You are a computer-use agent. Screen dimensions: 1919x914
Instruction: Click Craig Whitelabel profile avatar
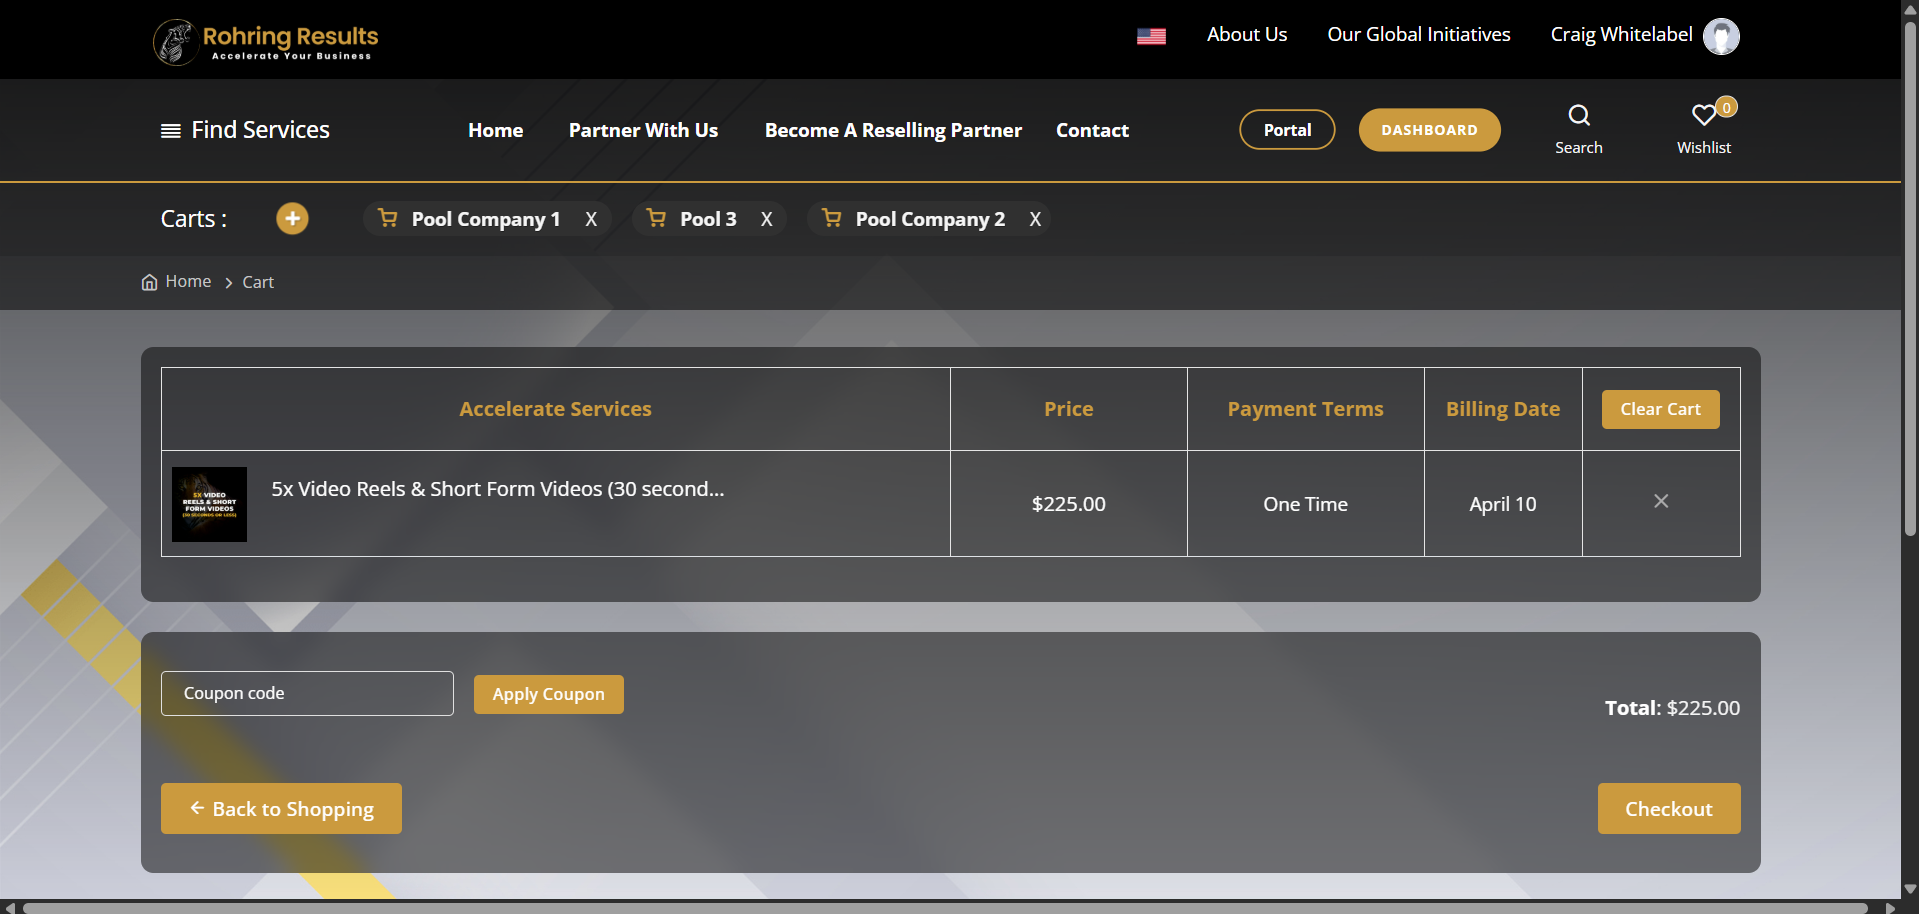(x=1720, y=36)
